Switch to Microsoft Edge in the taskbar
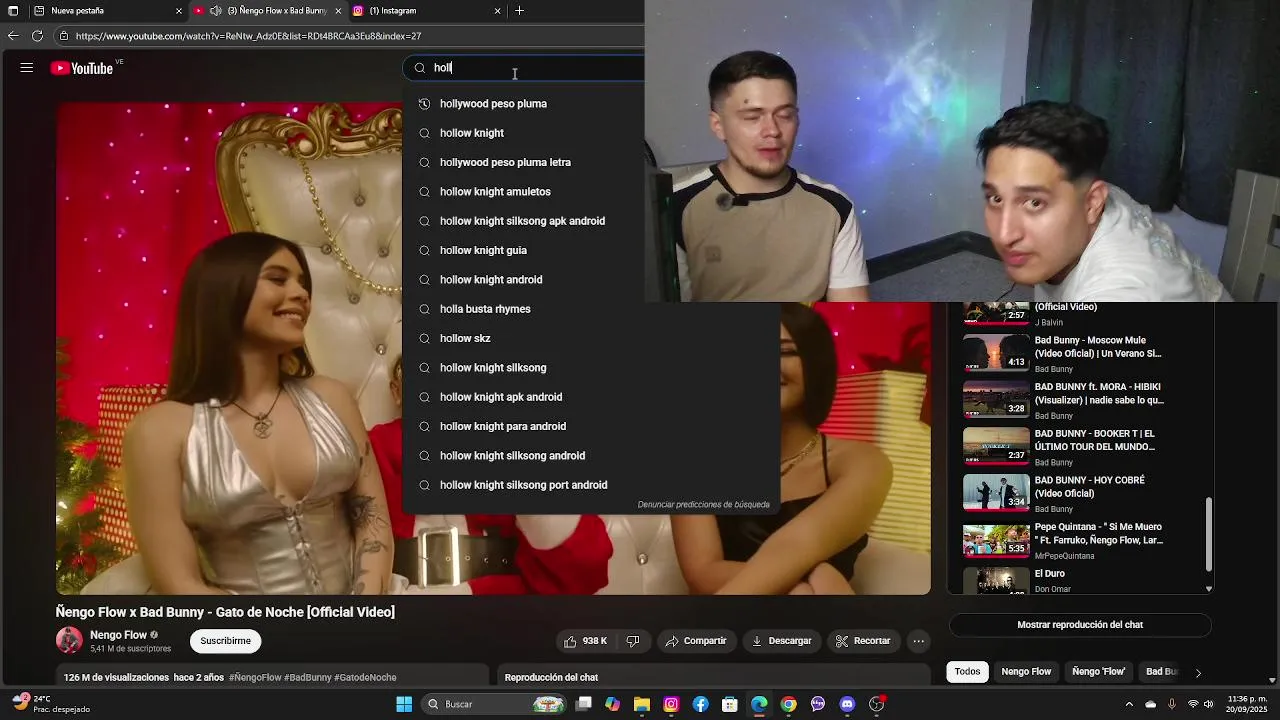The width and height of the screenshot is (1280, 720). click(x=759, y=704)
